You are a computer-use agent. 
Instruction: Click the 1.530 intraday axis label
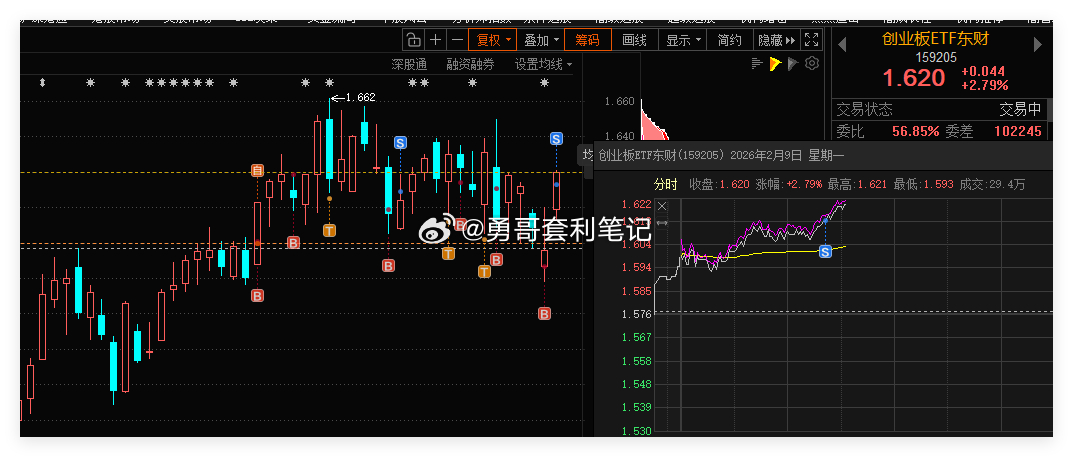(636, 430)
